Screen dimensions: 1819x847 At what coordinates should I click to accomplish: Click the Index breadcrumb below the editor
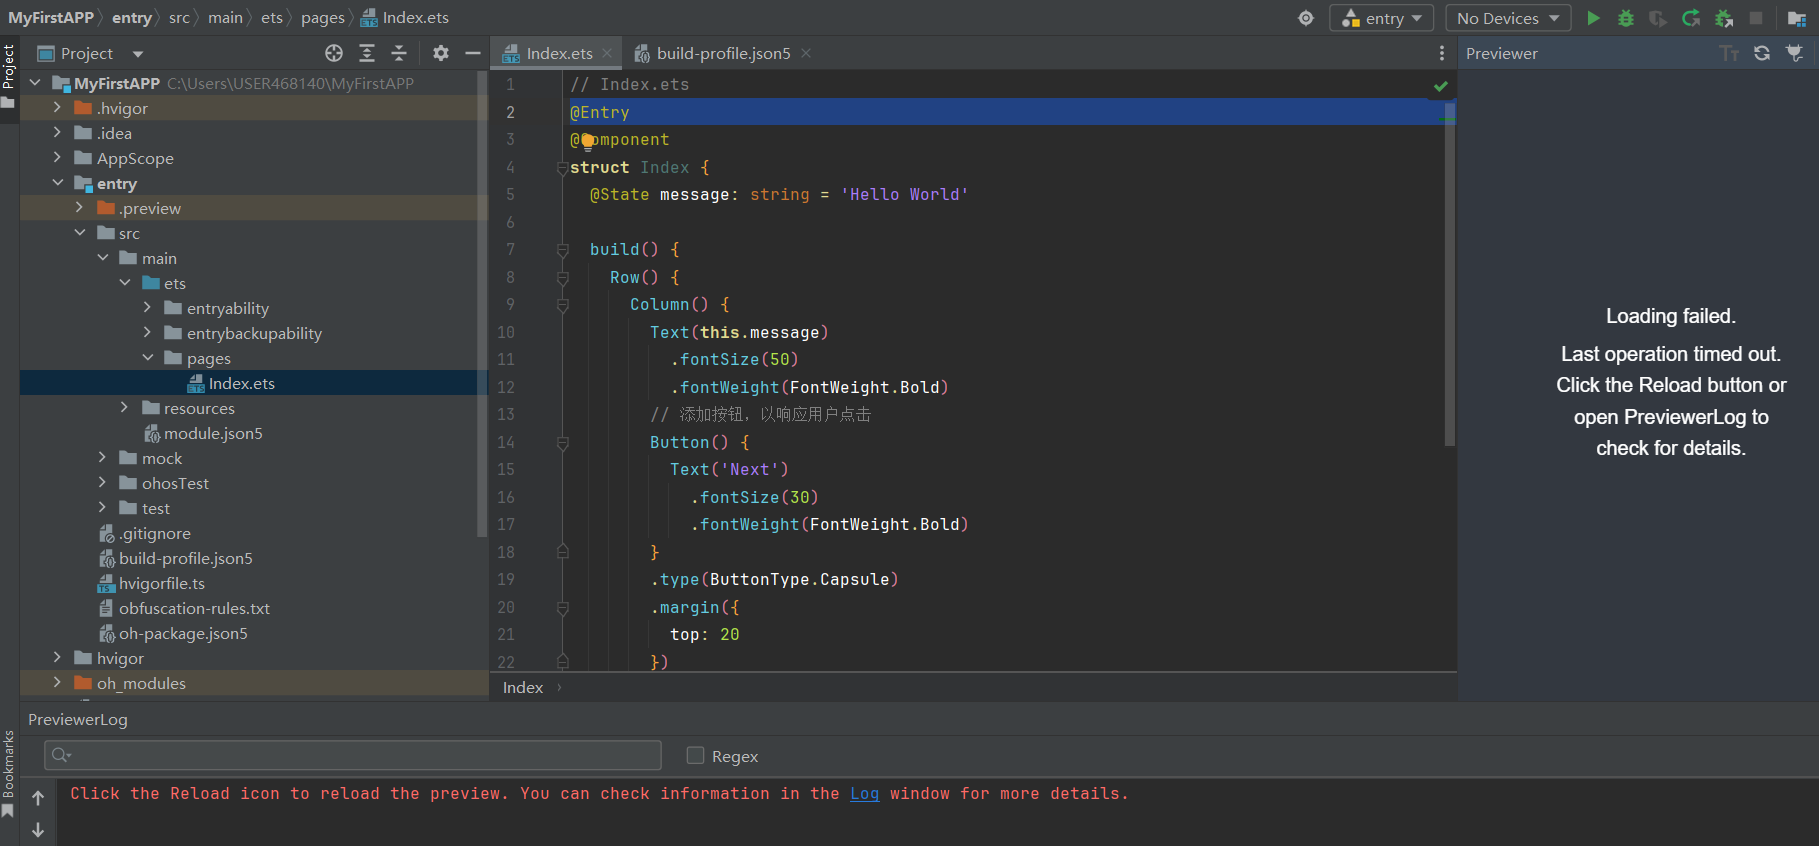coord(523,687)
